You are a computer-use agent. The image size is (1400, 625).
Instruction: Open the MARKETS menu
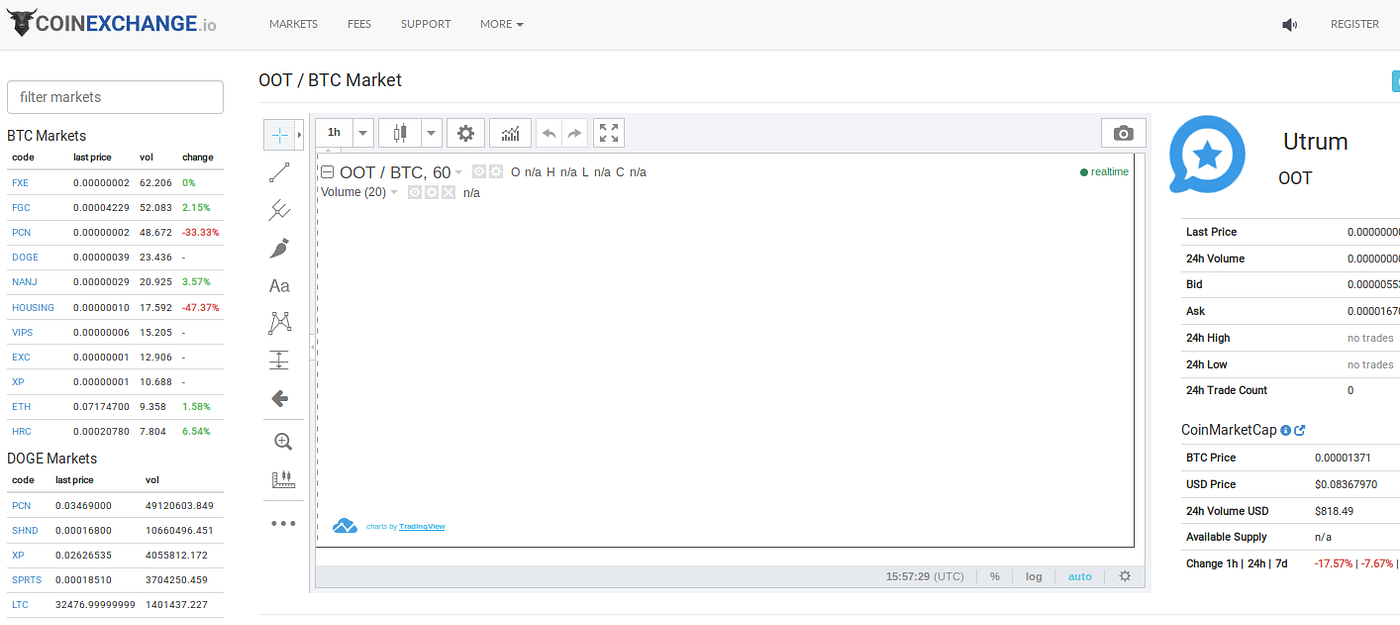(293, 24)
